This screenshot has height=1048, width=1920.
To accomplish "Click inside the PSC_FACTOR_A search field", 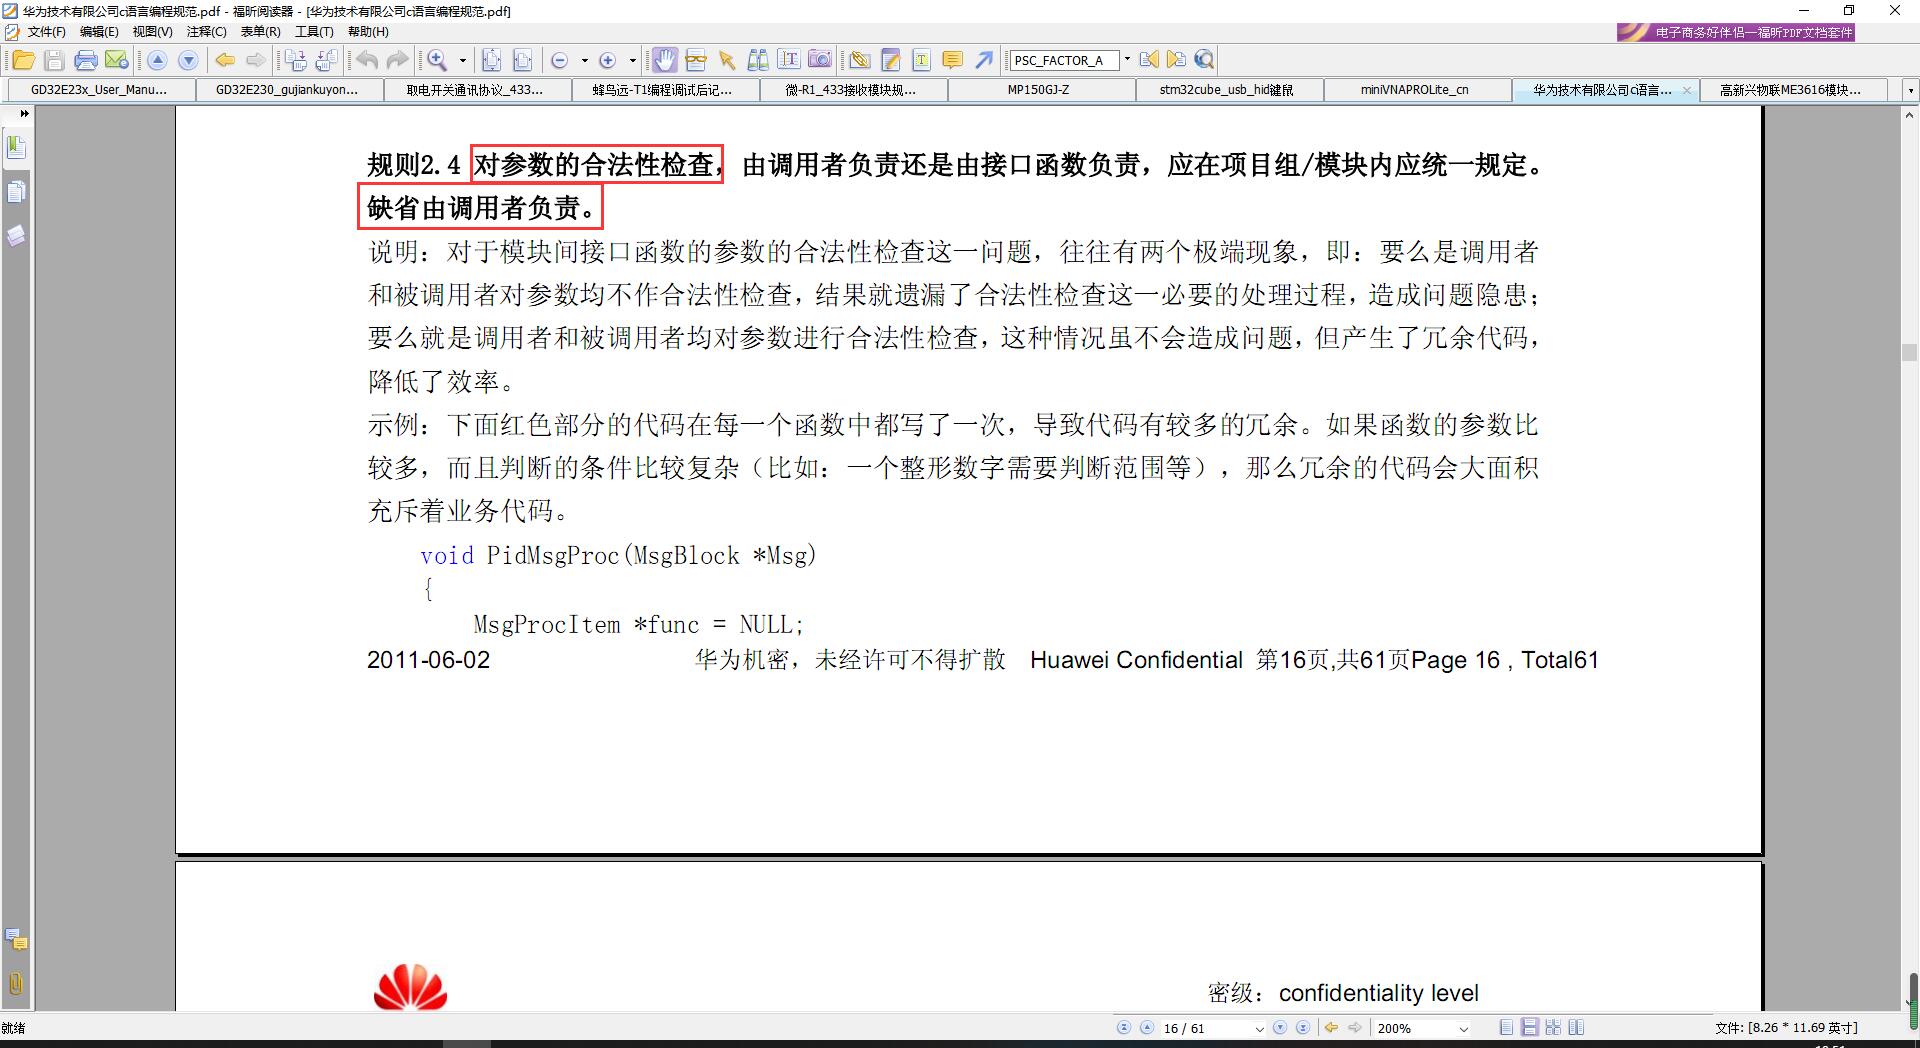I will (x=1060, y=60).
